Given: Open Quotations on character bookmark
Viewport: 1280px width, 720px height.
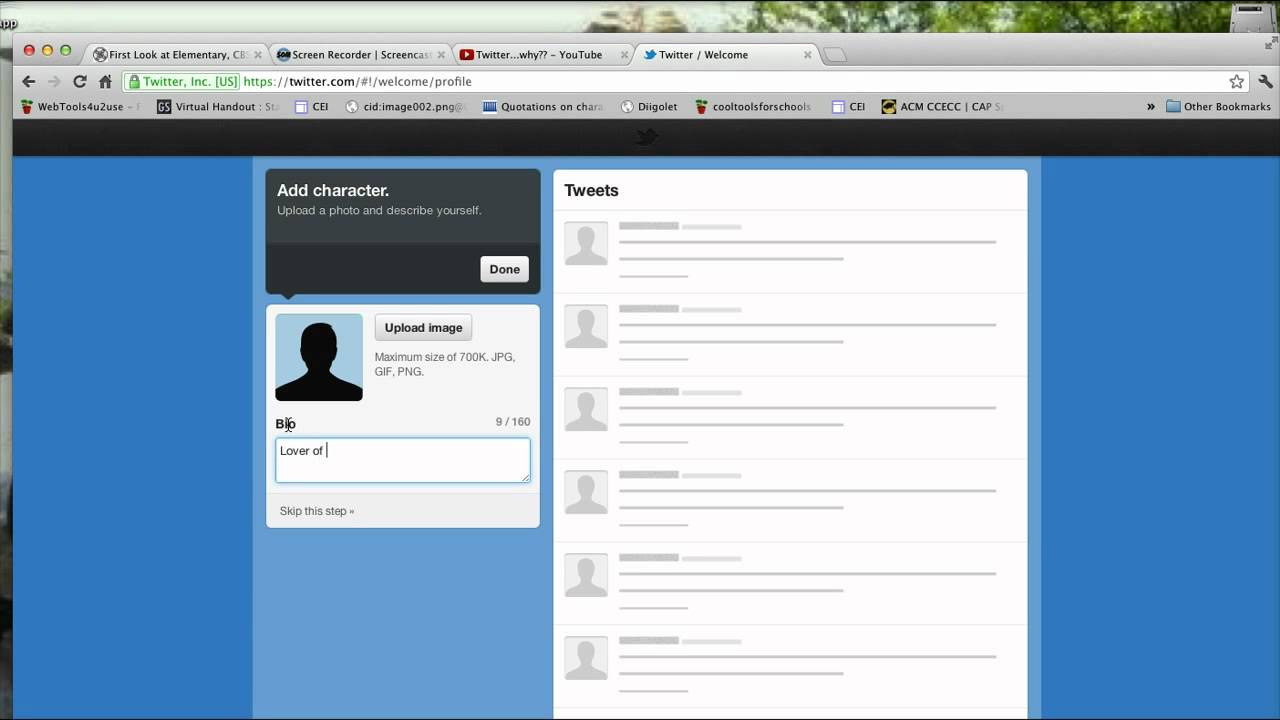Looking at the screenshot, I should [x=543, y=107].
